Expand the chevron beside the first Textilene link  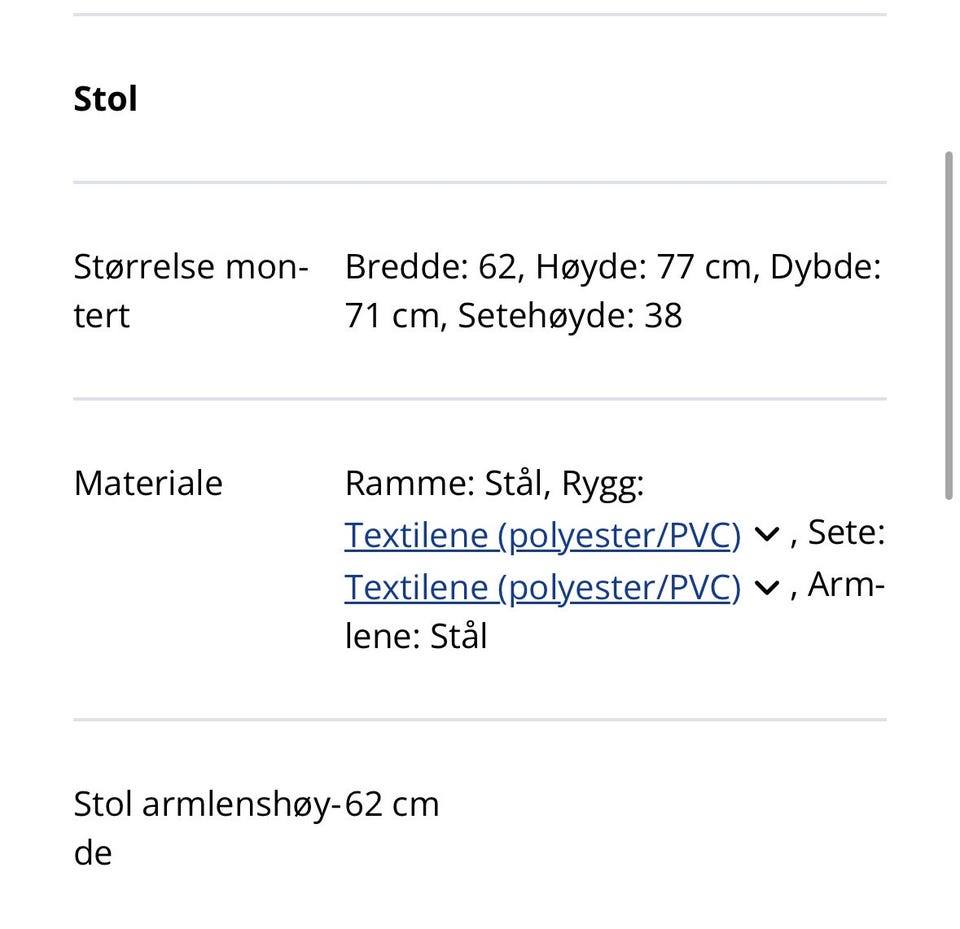[767, 534]
